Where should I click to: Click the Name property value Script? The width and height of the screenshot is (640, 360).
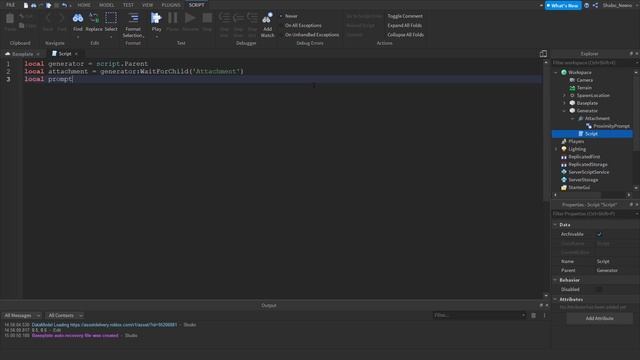pos(603,261)
